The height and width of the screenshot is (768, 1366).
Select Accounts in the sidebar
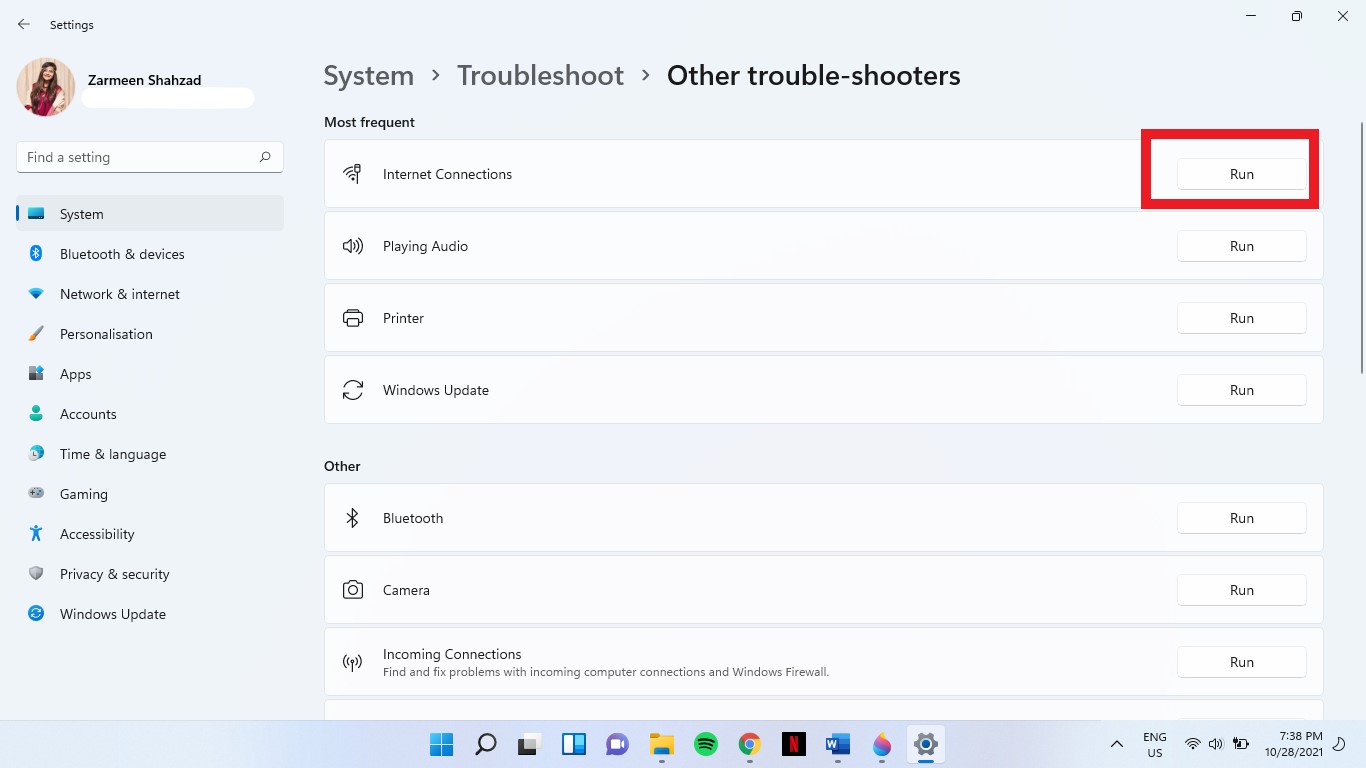[88, 413]
